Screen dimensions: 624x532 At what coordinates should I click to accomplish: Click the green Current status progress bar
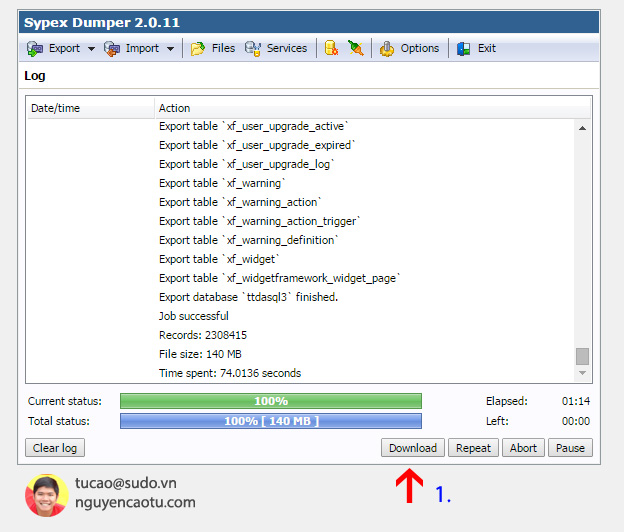tap(271, 401)
